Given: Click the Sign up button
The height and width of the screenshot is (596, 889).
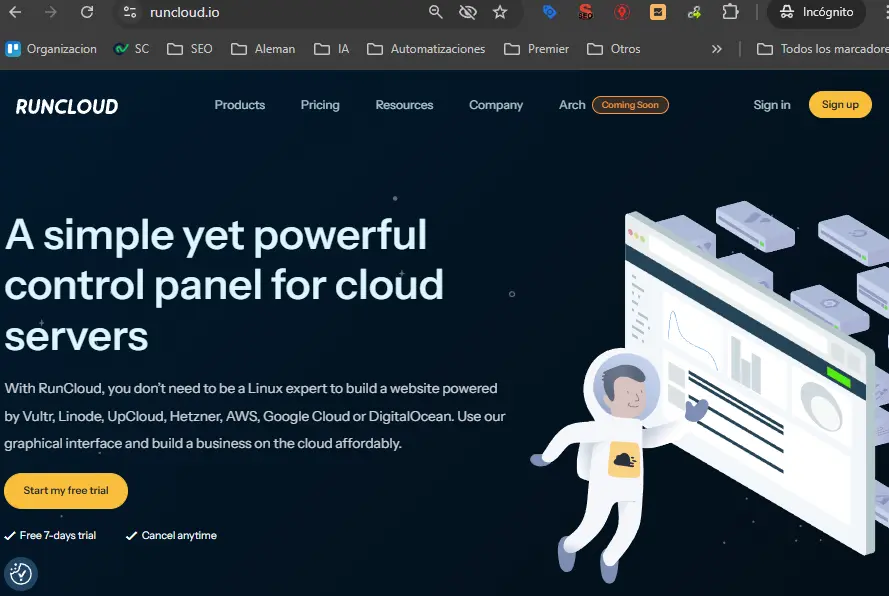Looking at the screenshot, I should [840, 104].
